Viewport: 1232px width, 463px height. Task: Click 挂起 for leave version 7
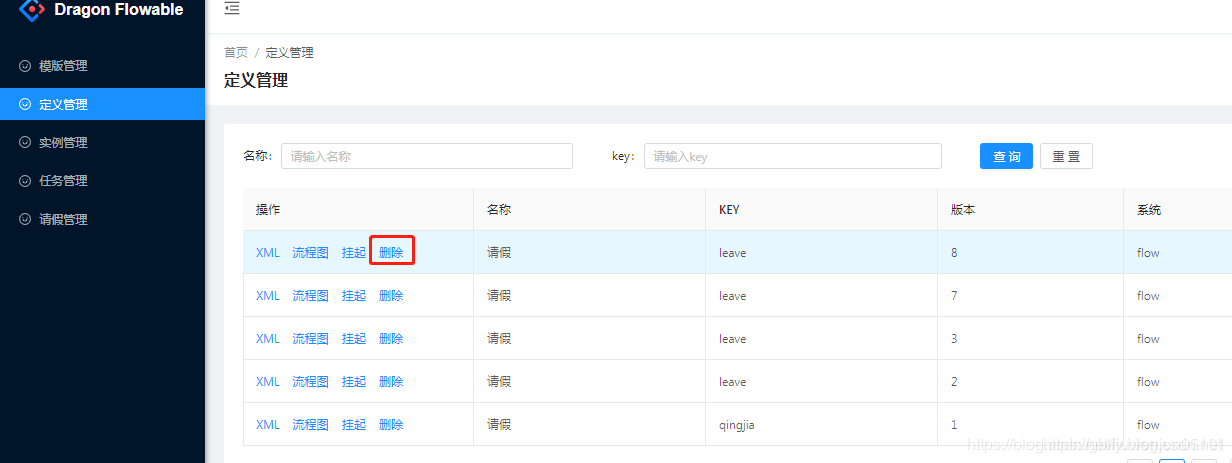354,295
